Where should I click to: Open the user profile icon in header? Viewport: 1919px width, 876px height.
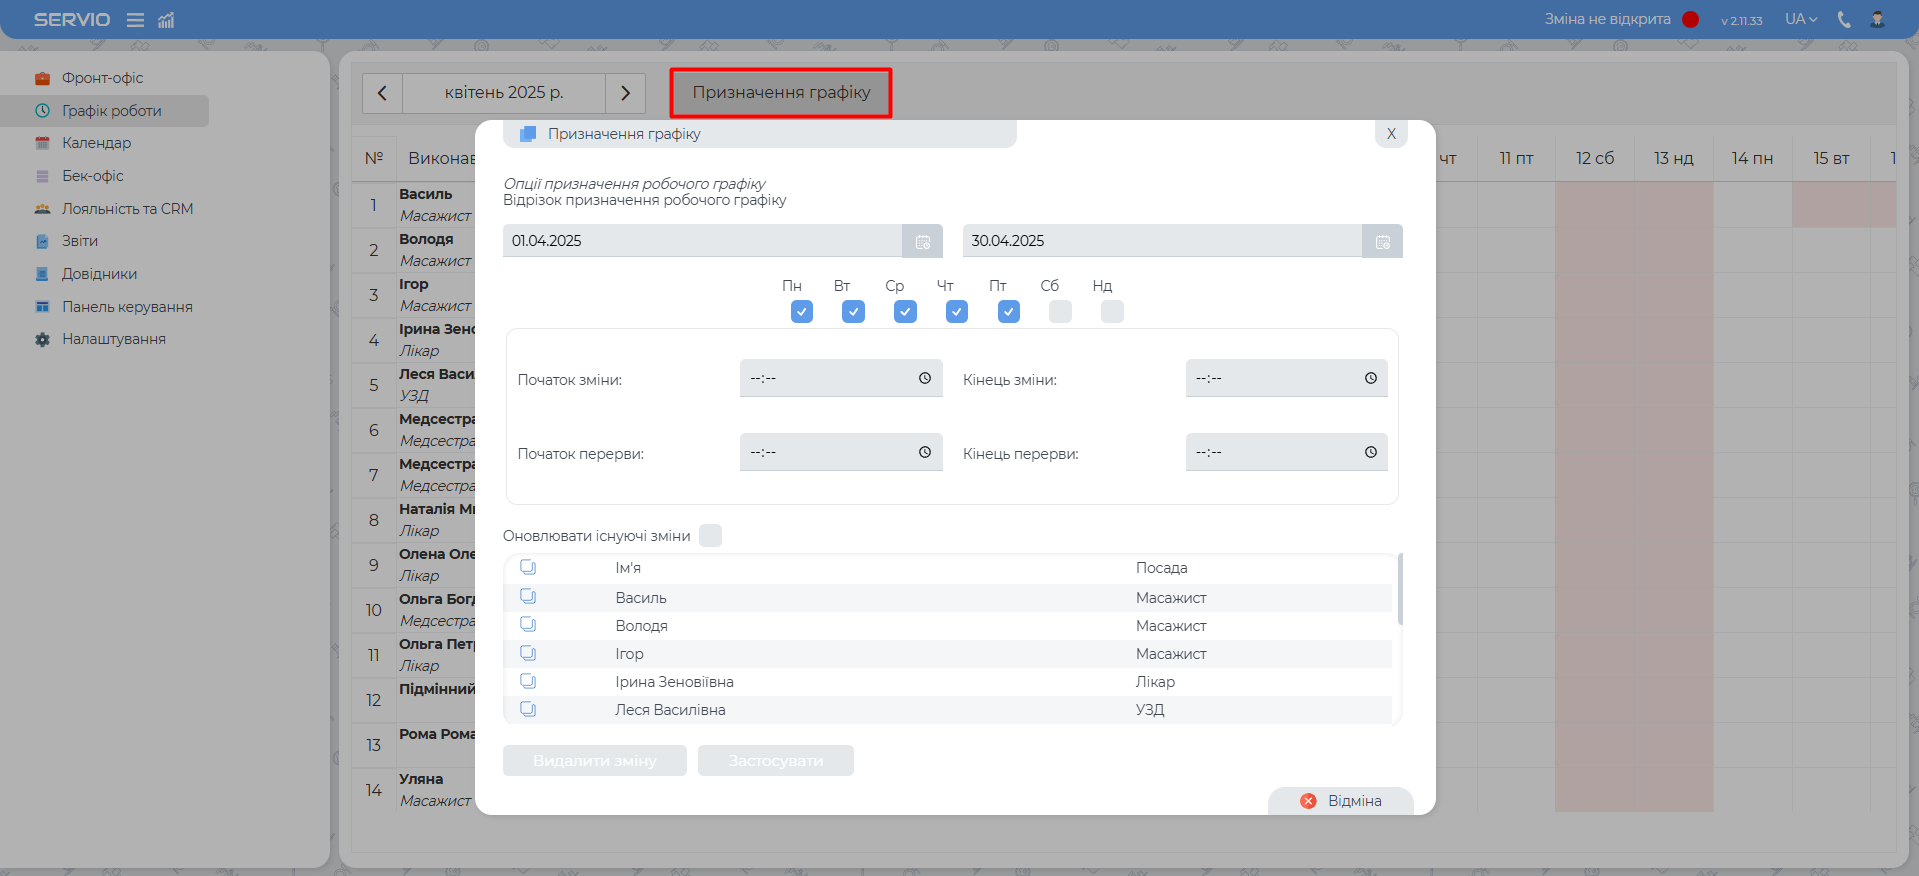(1877, 20)
